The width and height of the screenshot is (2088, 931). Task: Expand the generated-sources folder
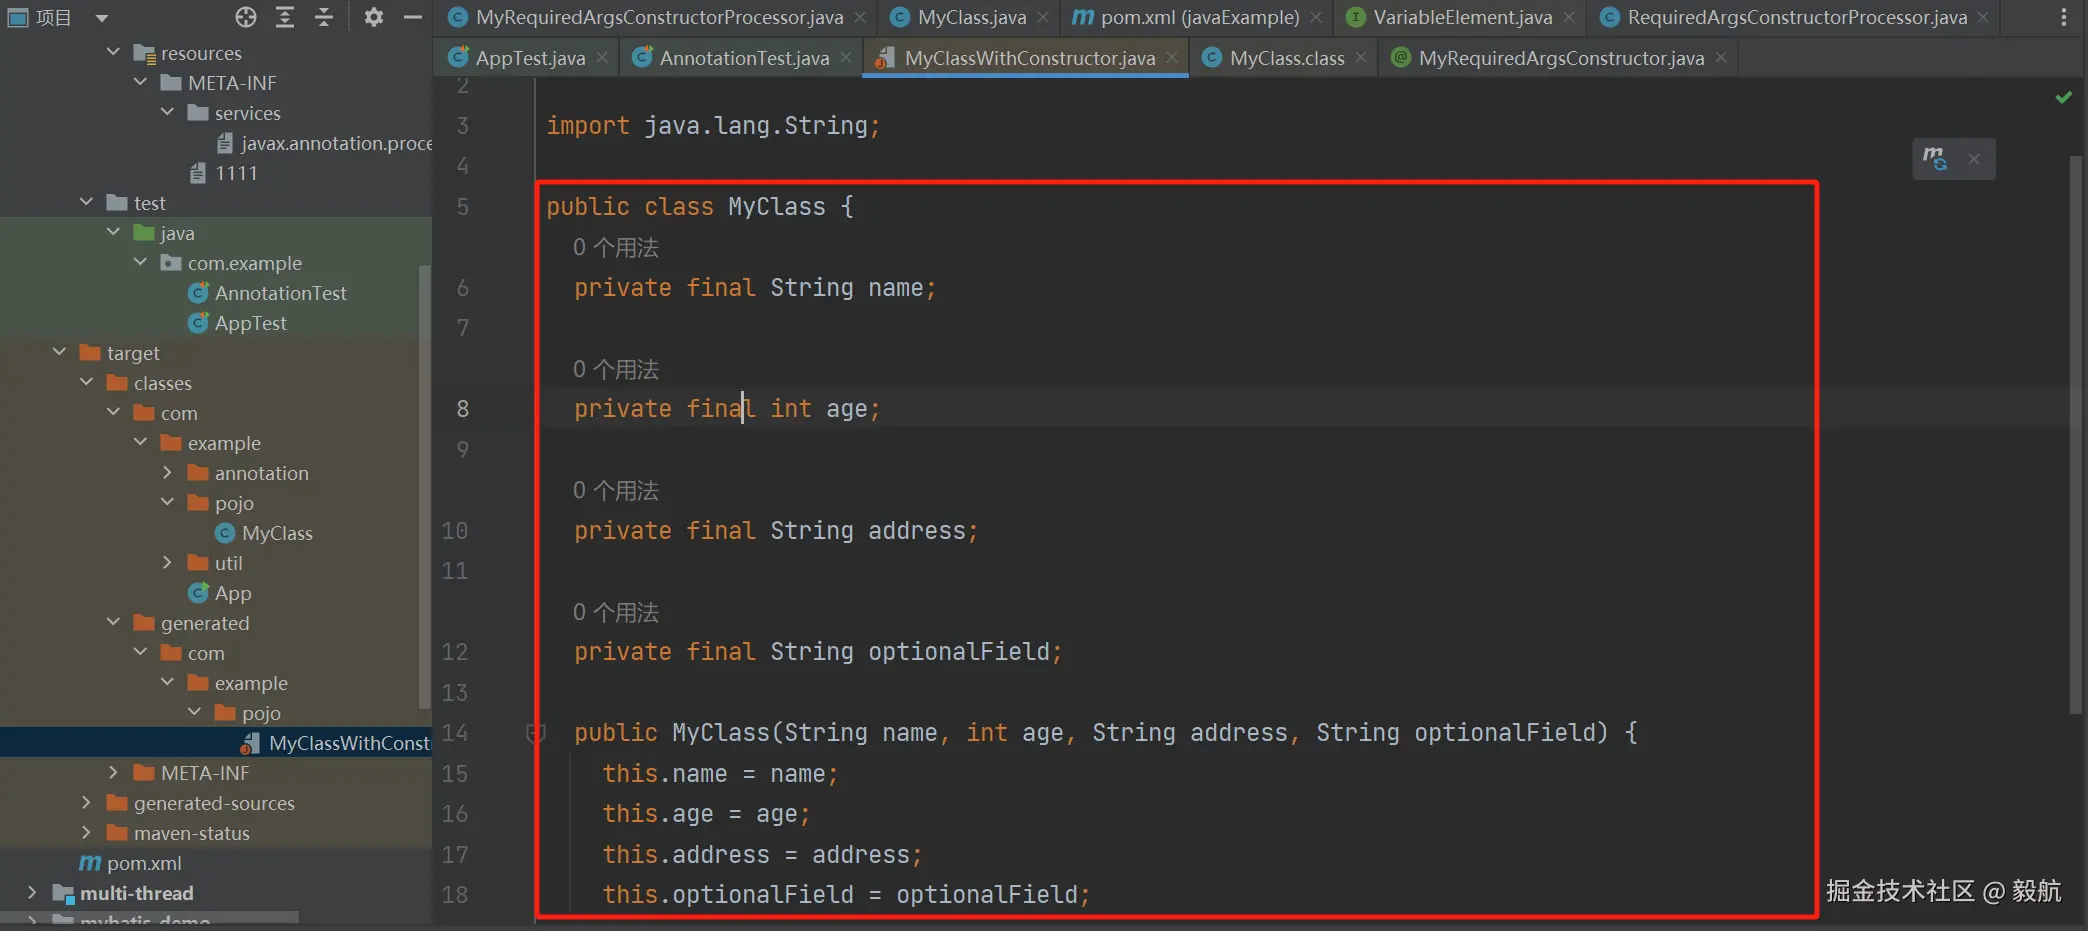tap(86, 802)
